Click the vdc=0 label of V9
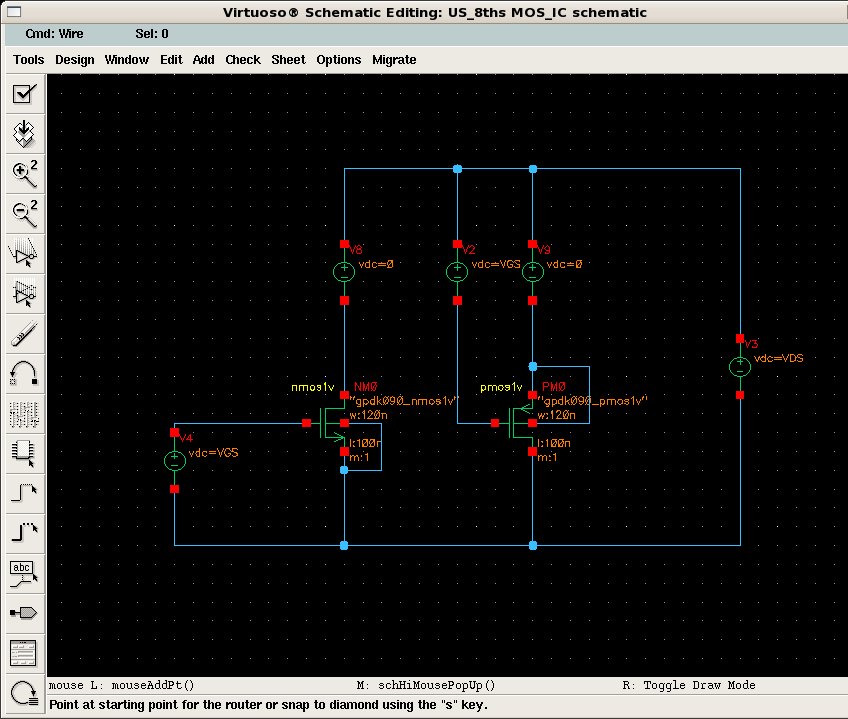Image resolution: width=848 pixels, height=719 pixels. tap(564, 264)
